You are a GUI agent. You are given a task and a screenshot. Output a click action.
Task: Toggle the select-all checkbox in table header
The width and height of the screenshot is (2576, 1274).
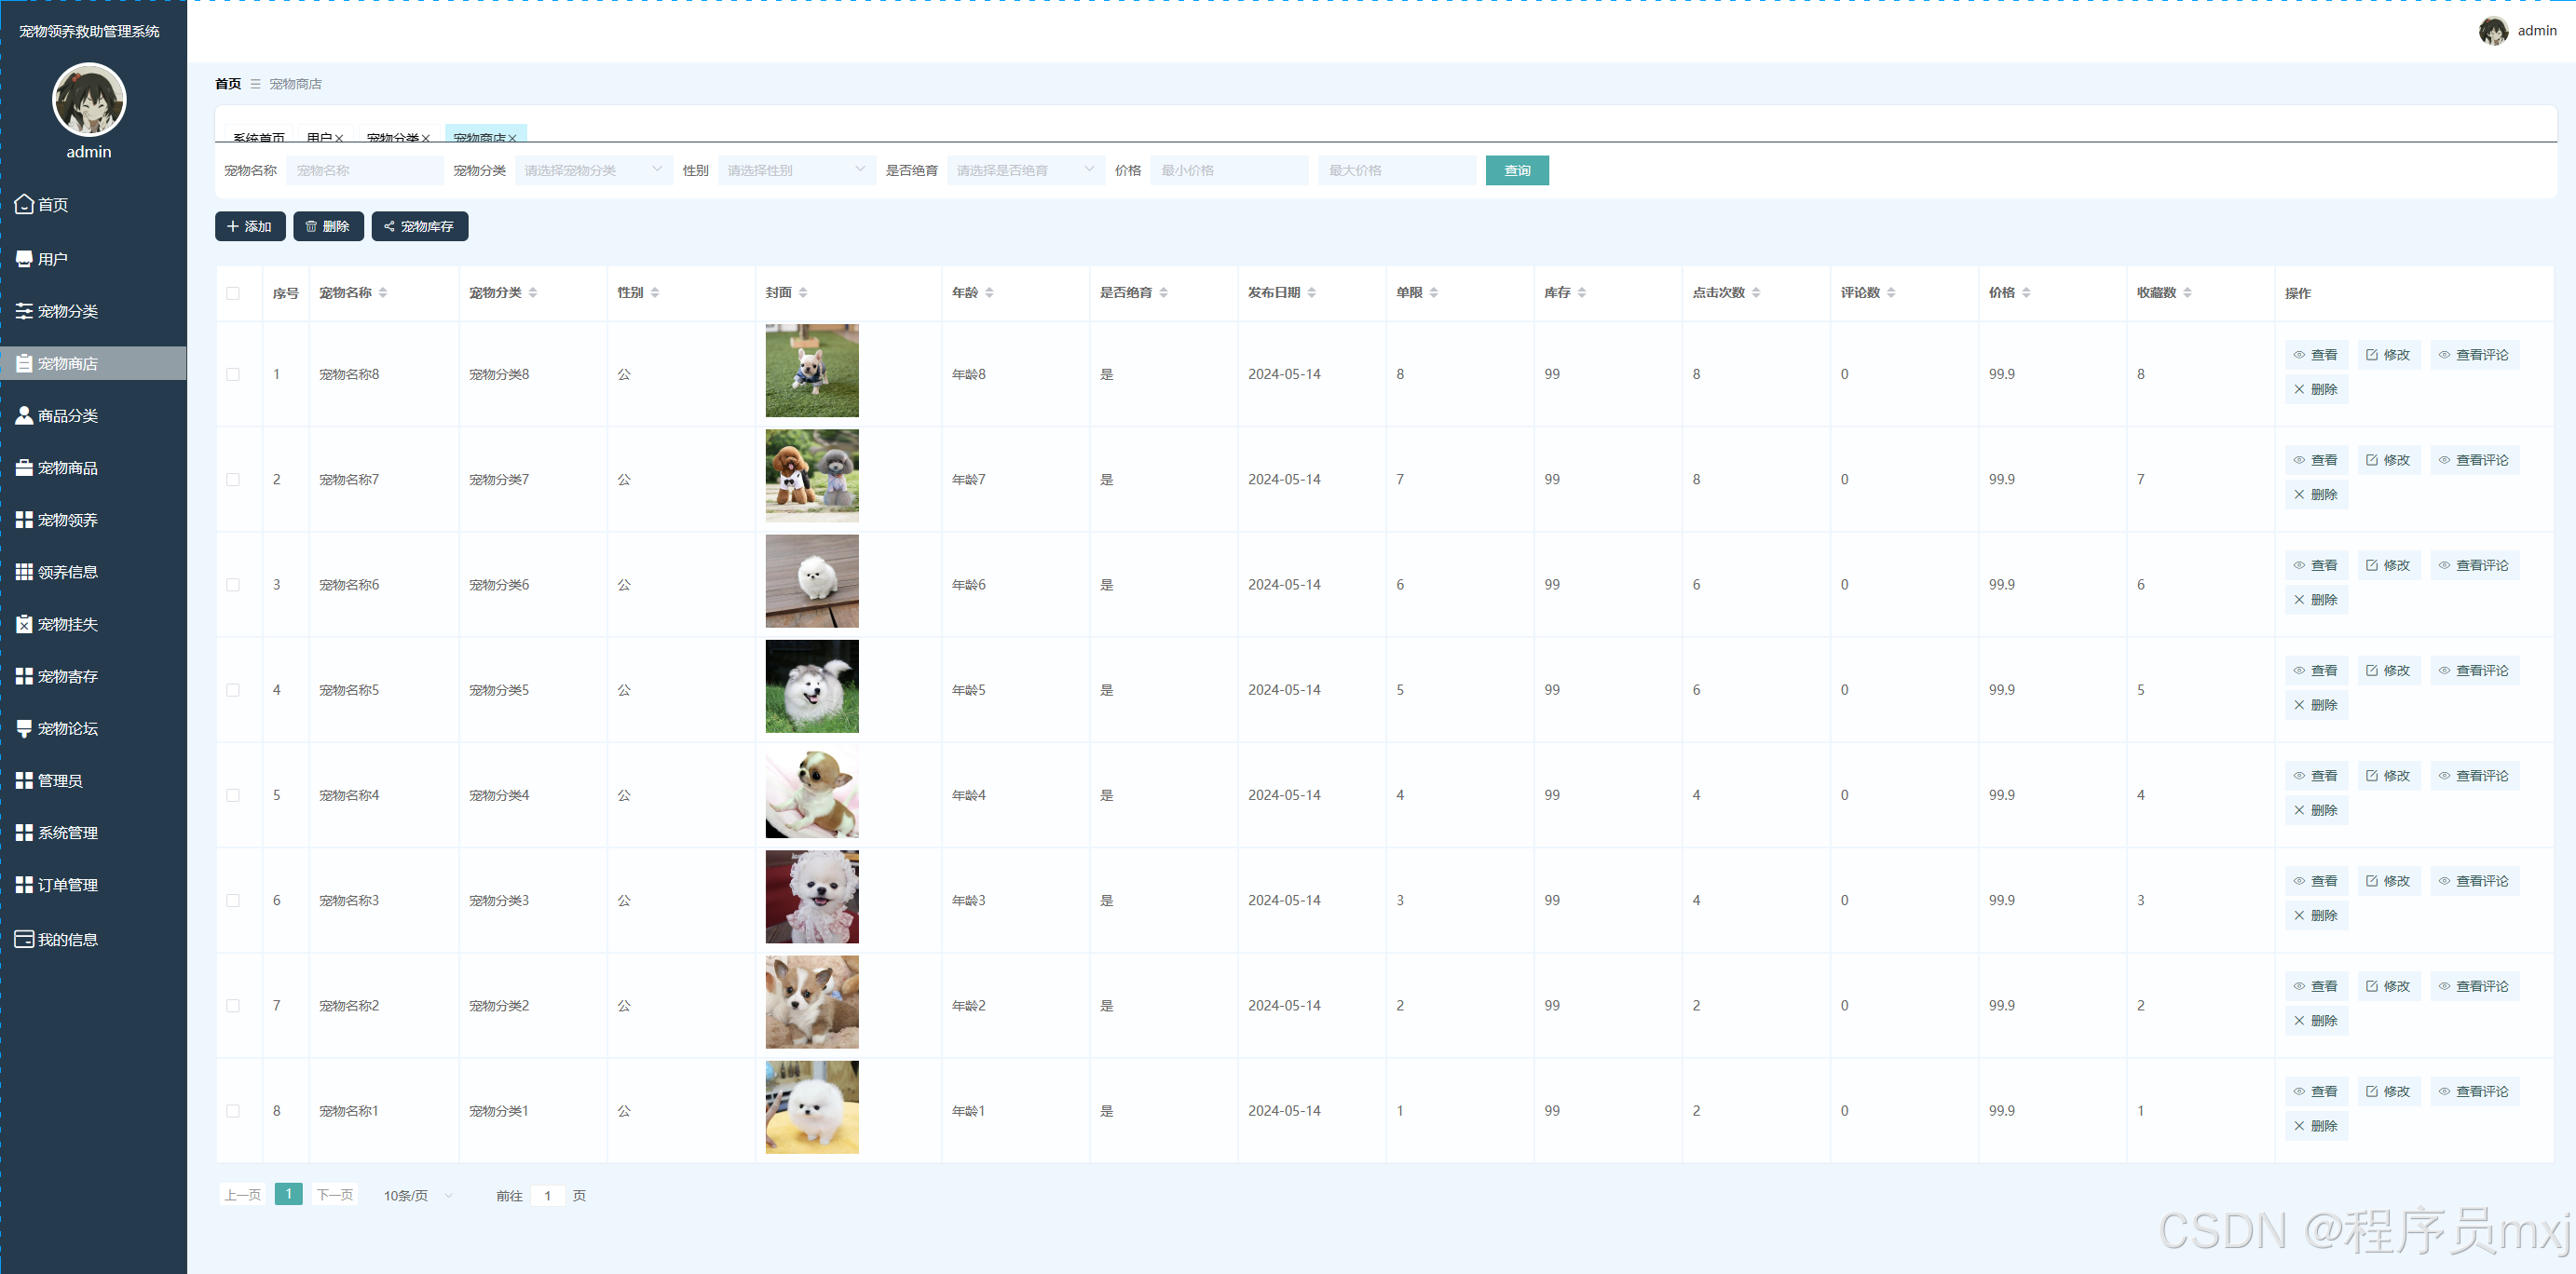[x=233, y=293]
